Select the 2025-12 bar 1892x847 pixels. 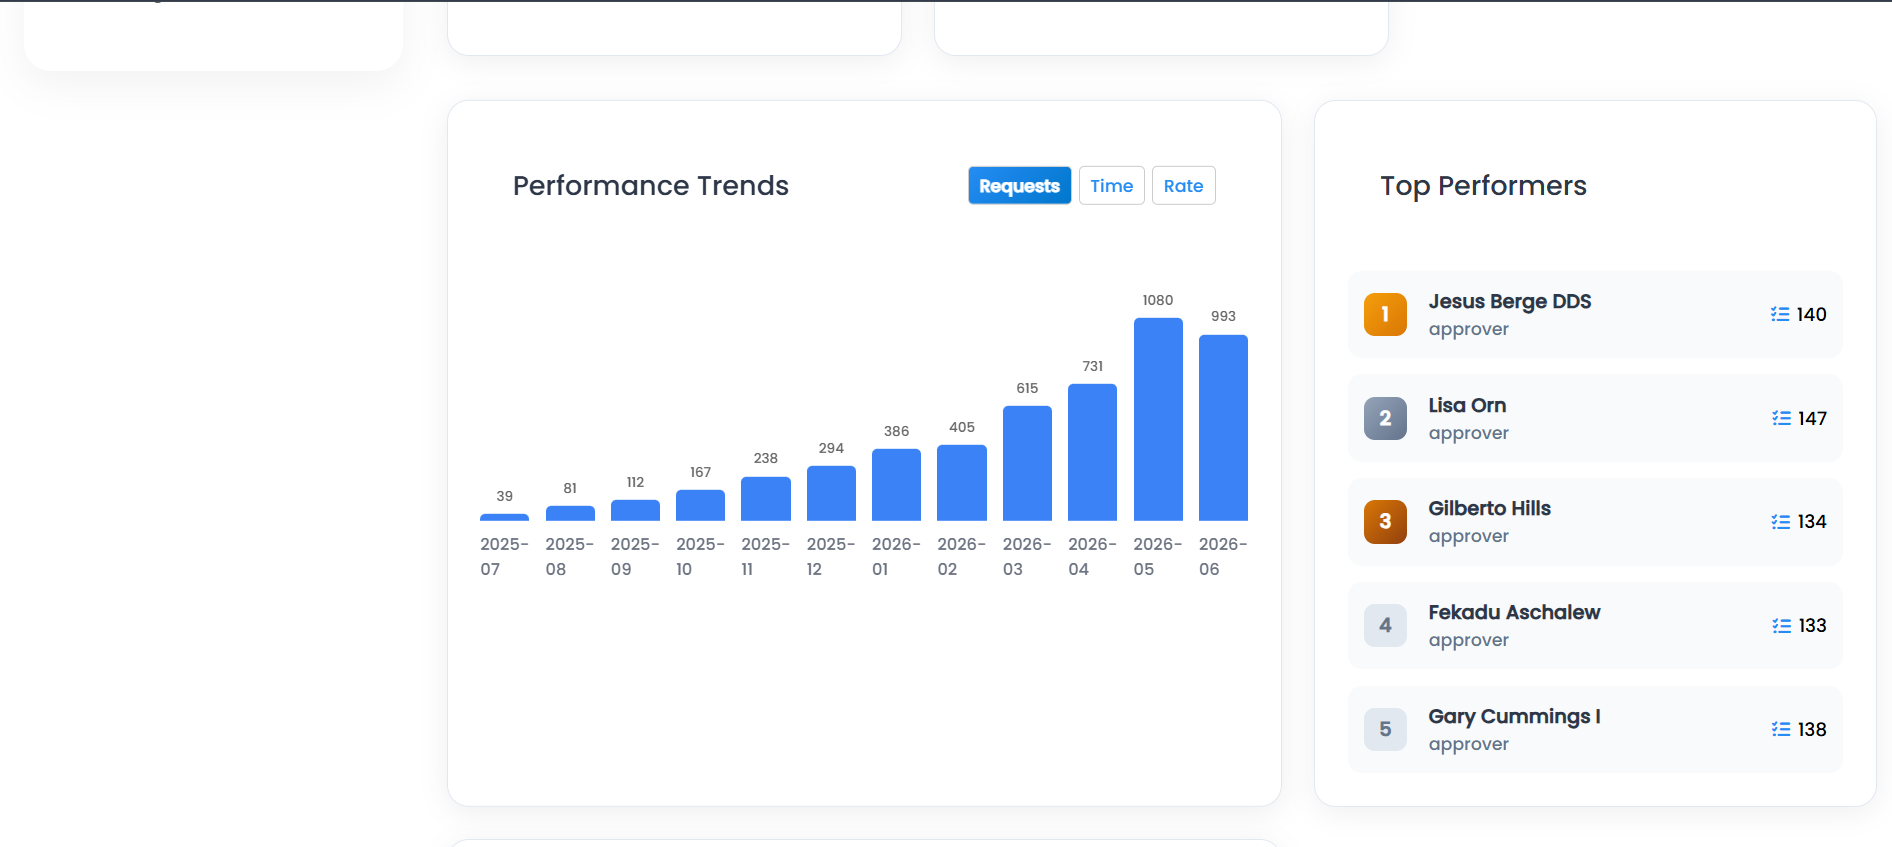tap(831, 493)
